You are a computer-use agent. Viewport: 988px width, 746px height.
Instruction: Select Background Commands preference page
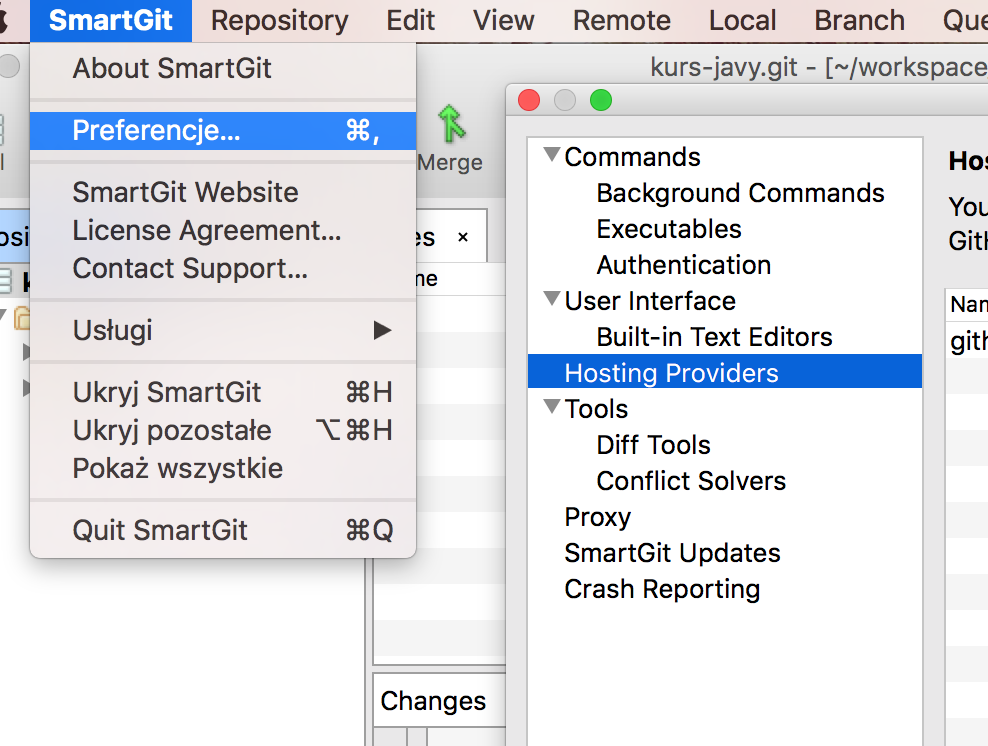pyautogui.click(x=740, y=193)
